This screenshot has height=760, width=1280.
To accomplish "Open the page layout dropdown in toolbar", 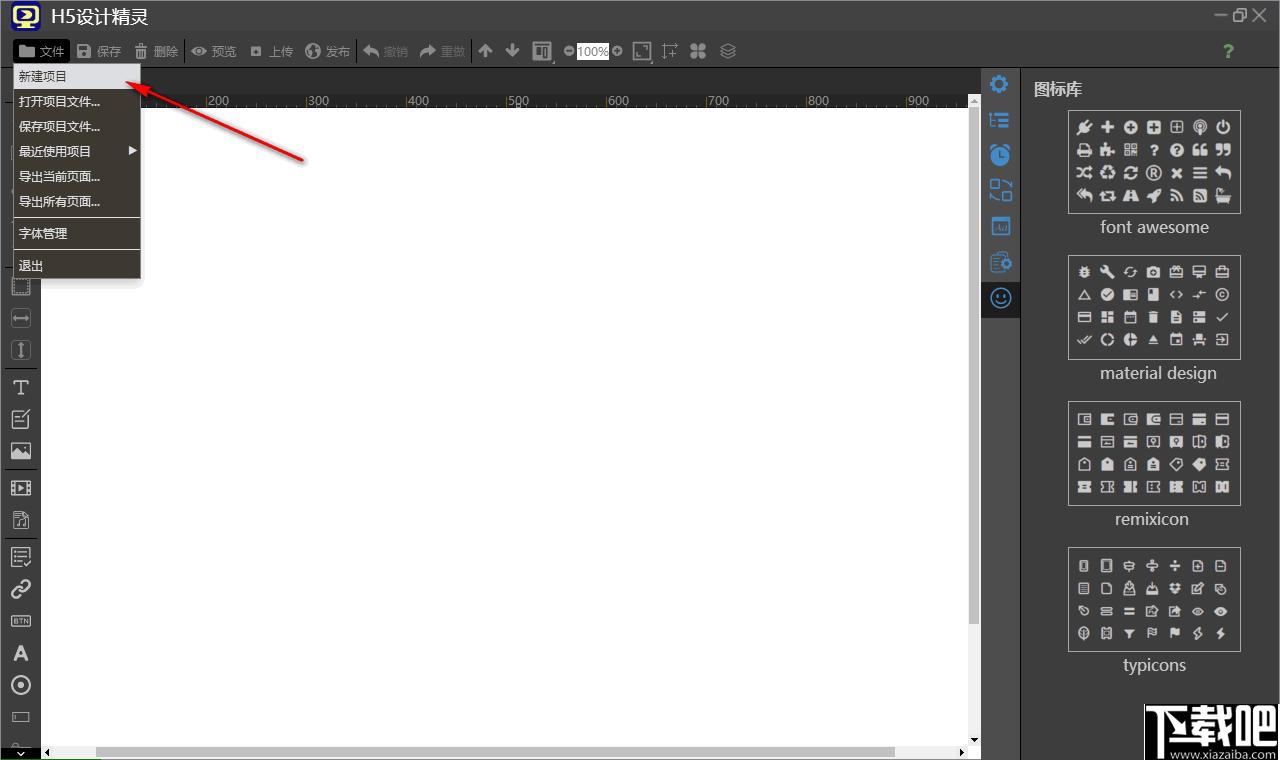I will pos(542,51).
